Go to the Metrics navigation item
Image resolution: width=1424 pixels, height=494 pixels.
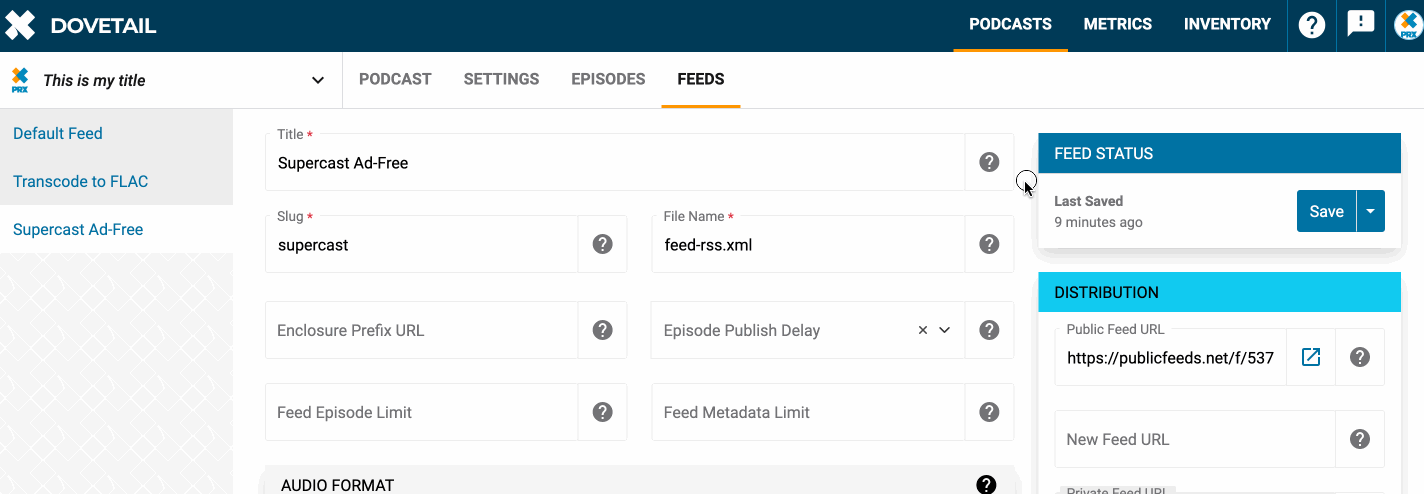coord(1118,24)
